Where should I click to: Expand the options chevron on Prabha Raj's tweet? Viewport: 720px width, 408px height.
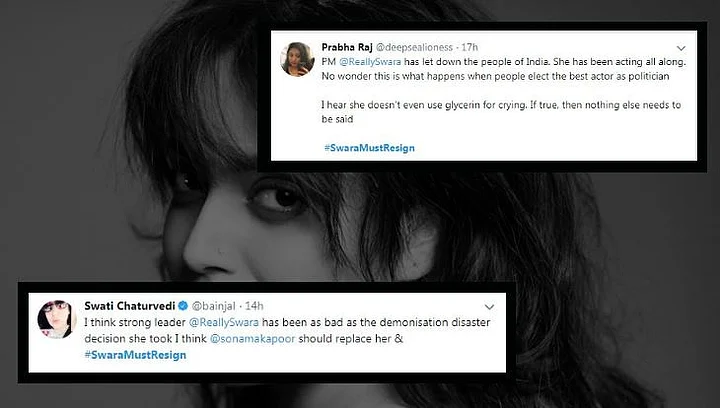680,47
